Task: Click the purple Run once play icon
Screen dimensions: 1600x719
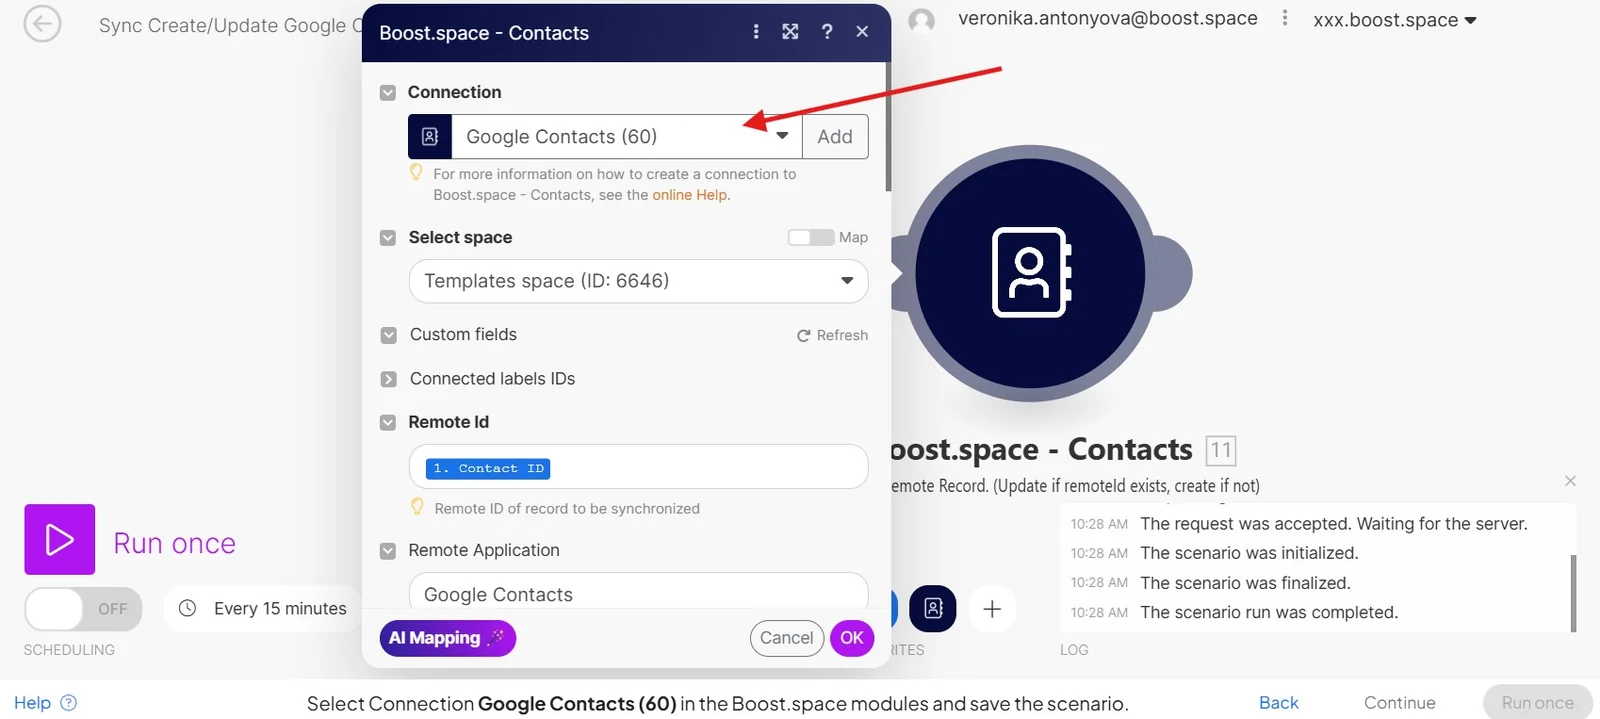Action: pyautogui.click(x=60, y=540)
